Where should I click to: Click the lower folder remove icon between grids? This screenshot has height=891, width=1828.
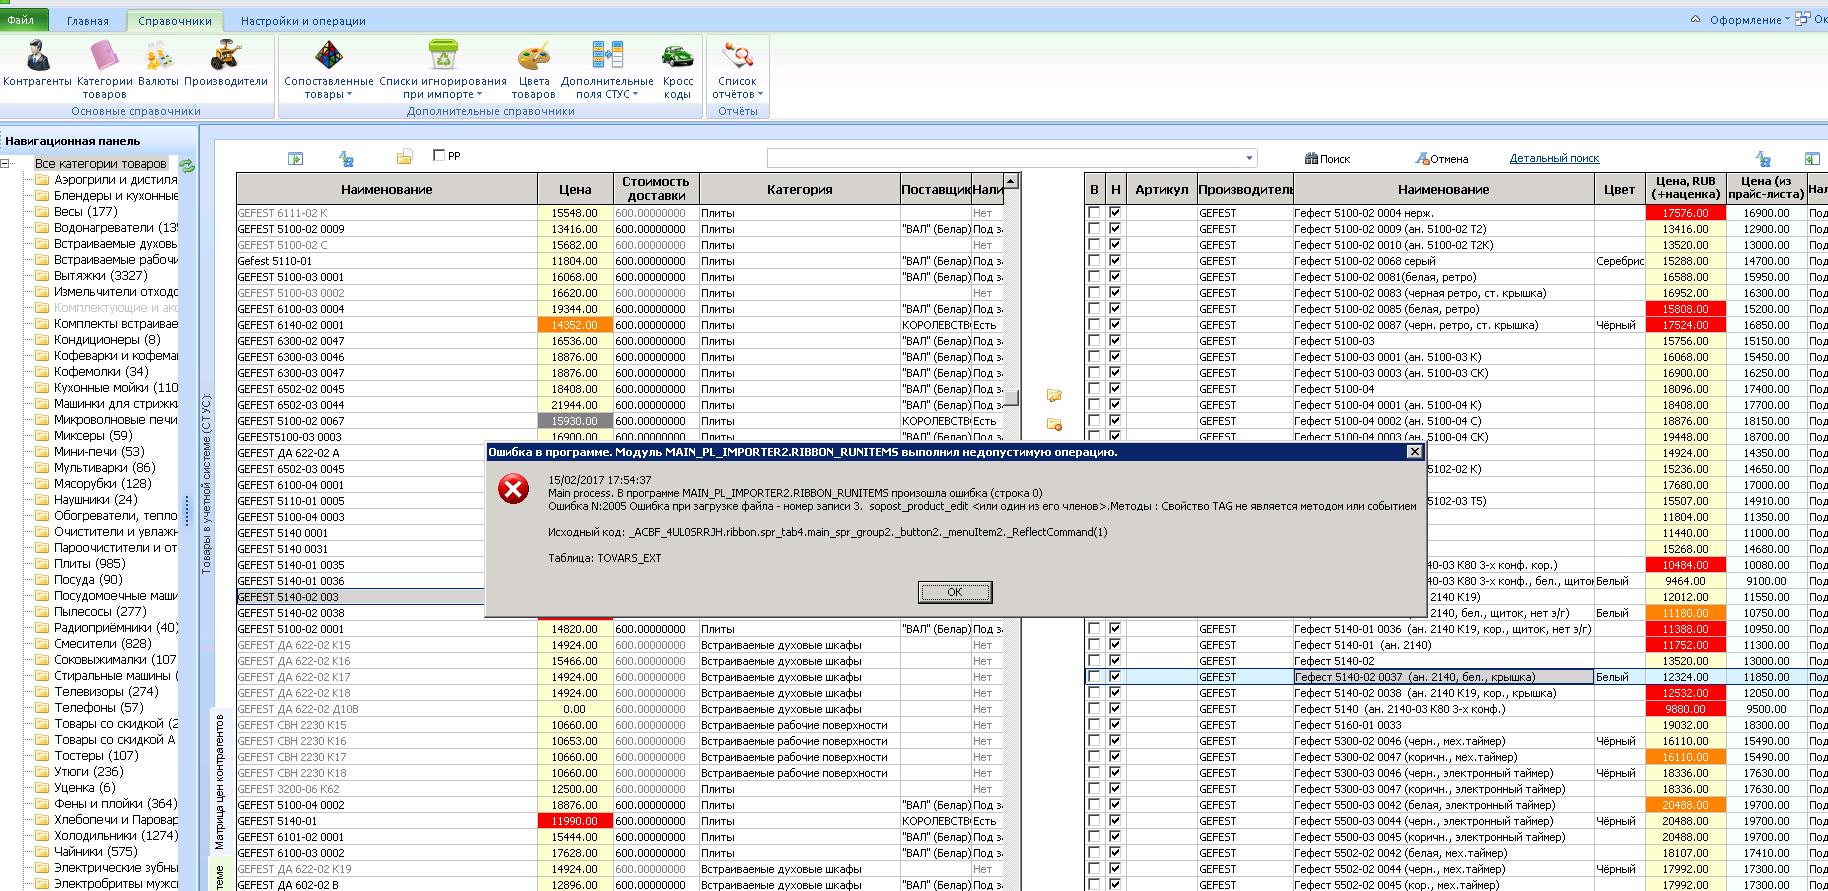1054,425
